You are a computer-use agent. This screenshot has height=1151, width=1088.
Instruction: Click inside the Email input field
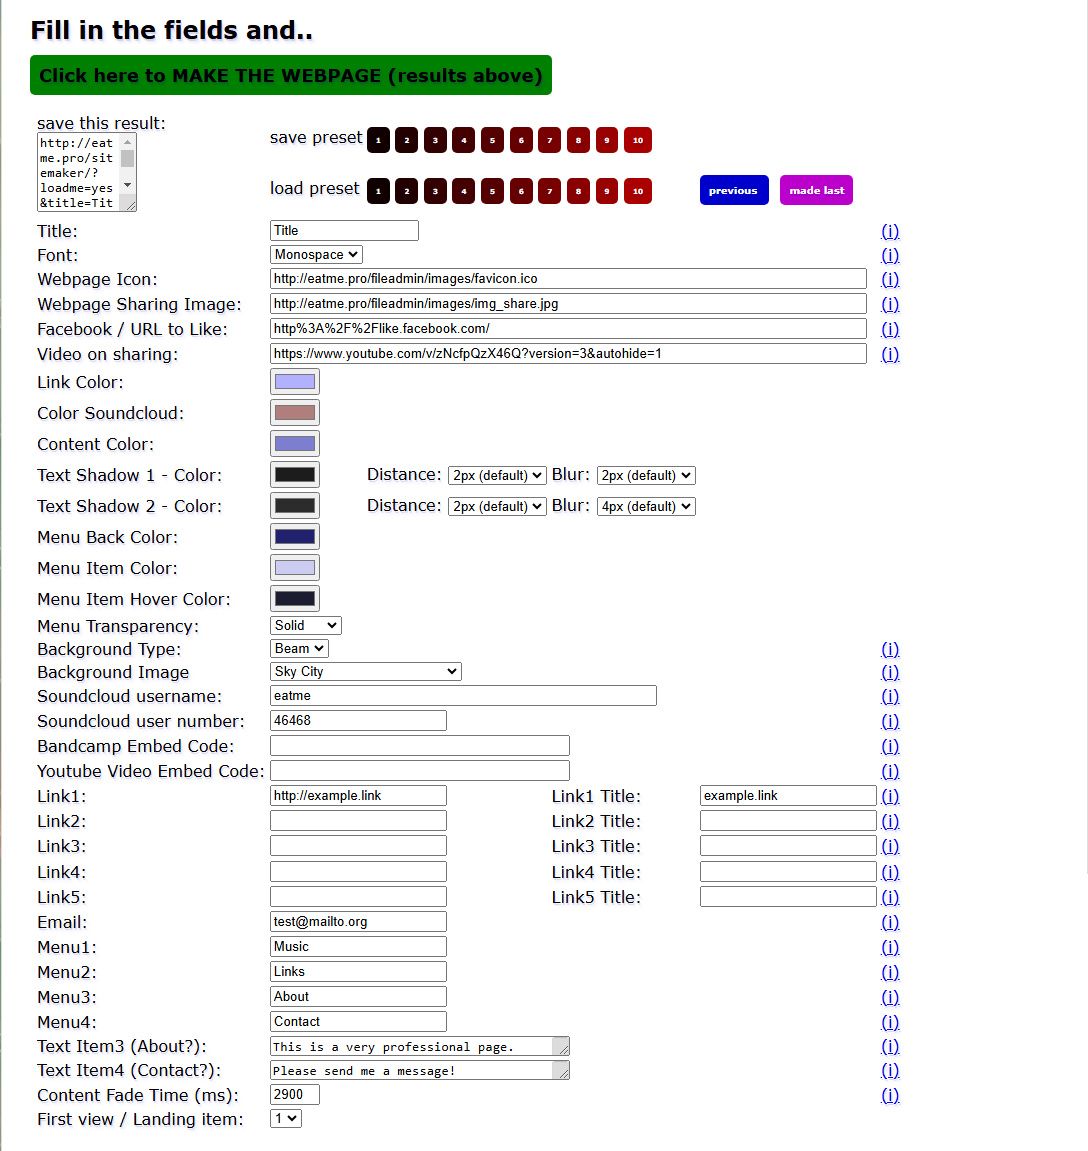tap(357, 920)
